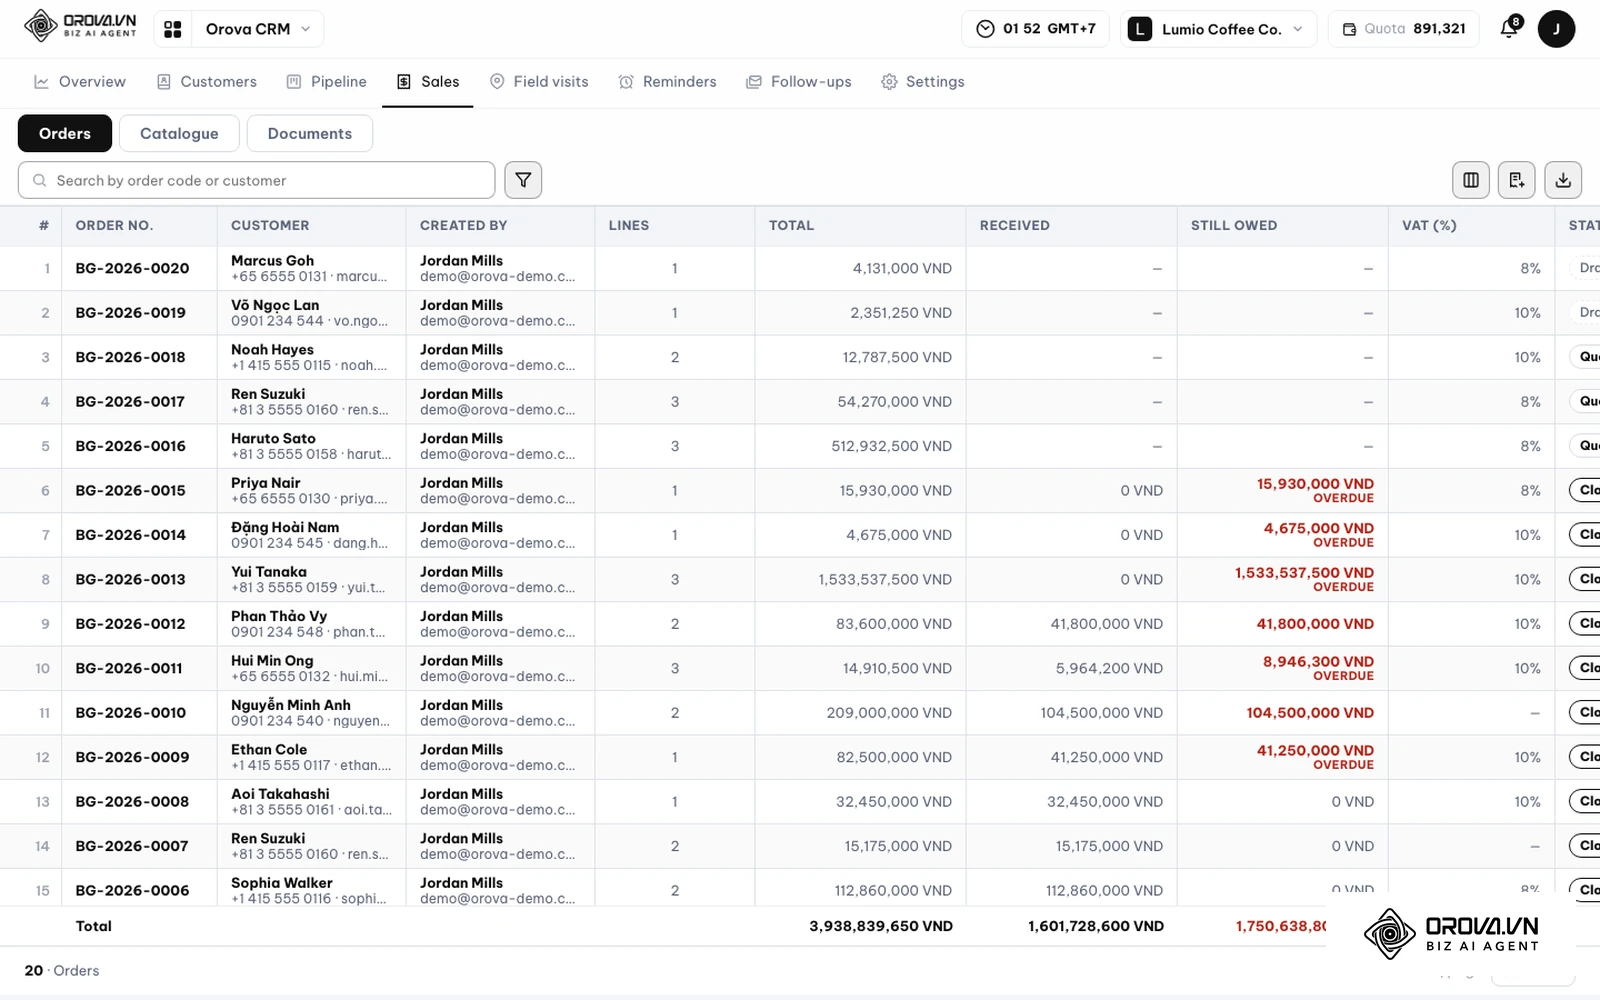The height and width of the screenshot is (1000, 1600).
Task: Click the add new order icon
Action: pyautogui.click(x=1517, y=180)
